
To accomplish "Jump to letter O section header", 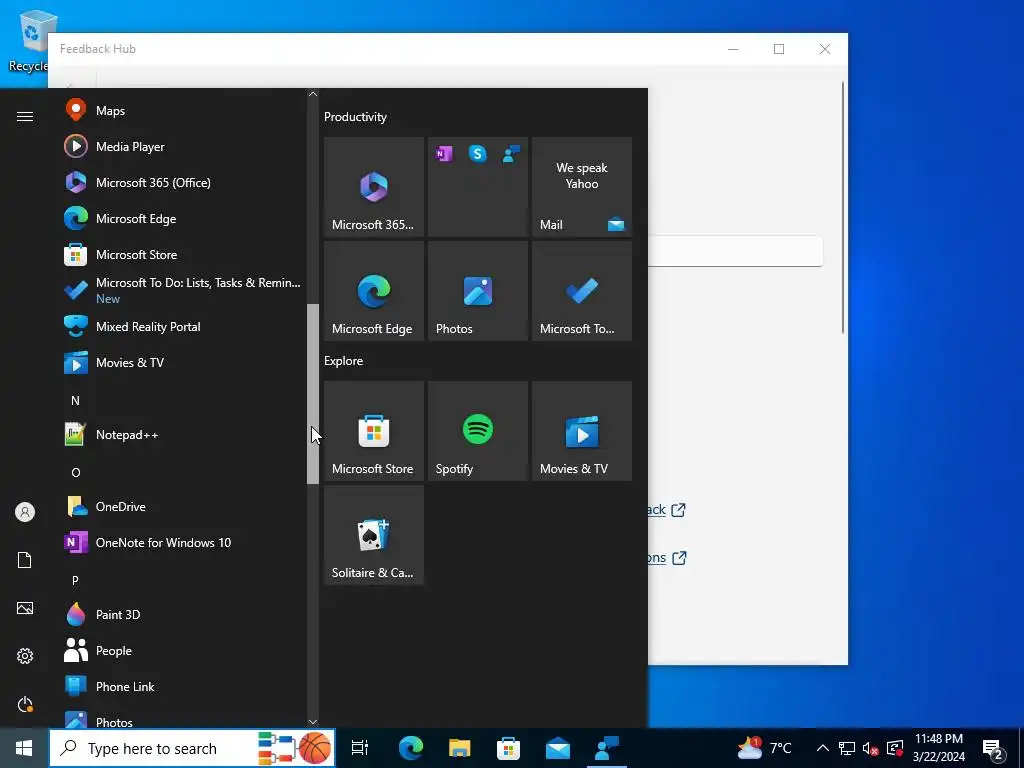I will [75, 472].
